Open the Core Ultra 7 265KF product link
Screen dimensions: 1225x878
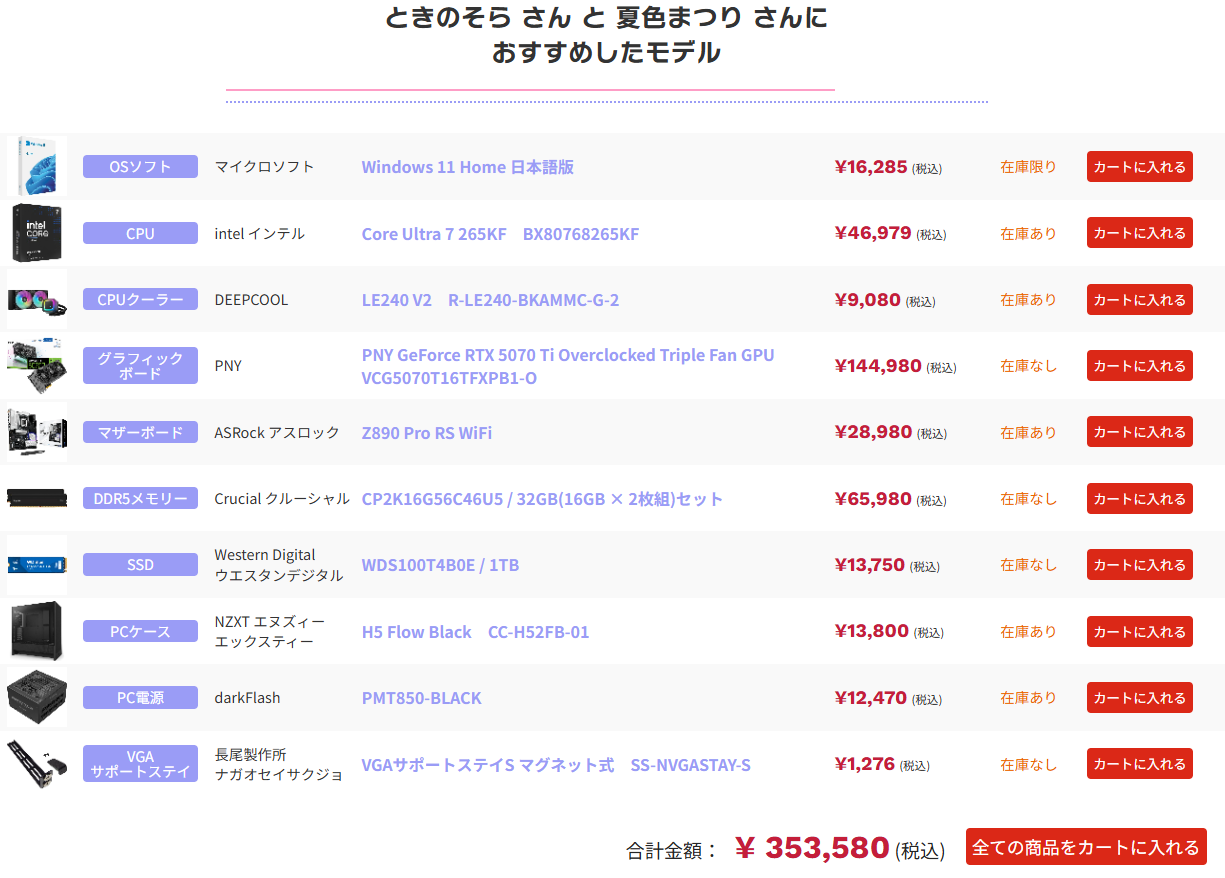(500, 234)
